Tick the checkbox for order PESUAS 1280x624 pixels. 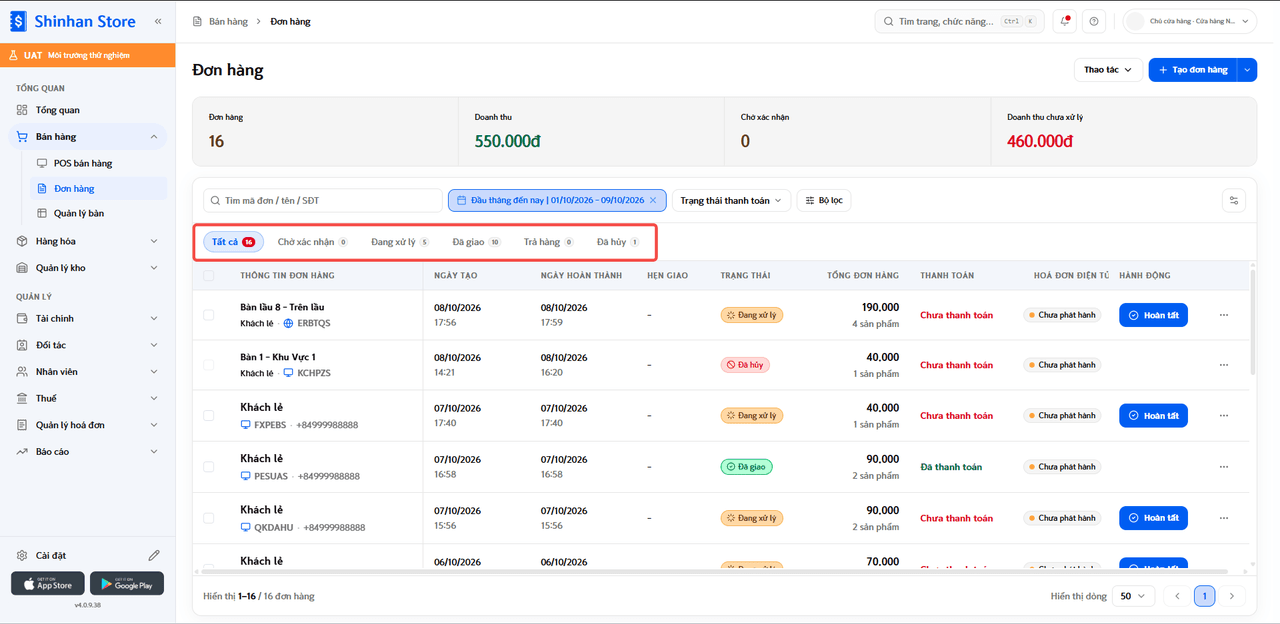[x=209, y=467]
